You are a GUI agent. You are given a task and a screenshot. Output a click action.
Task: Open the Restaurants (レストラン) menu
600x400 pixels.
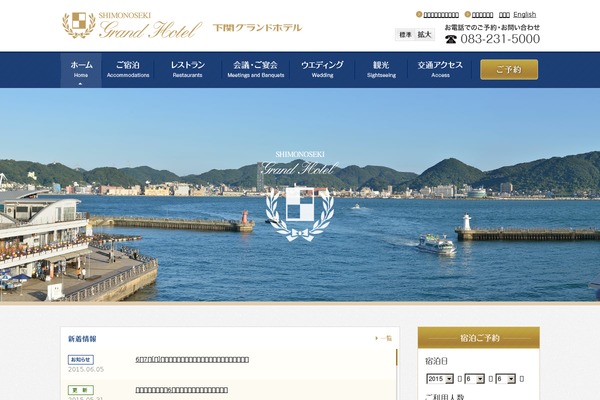[188, 70]
